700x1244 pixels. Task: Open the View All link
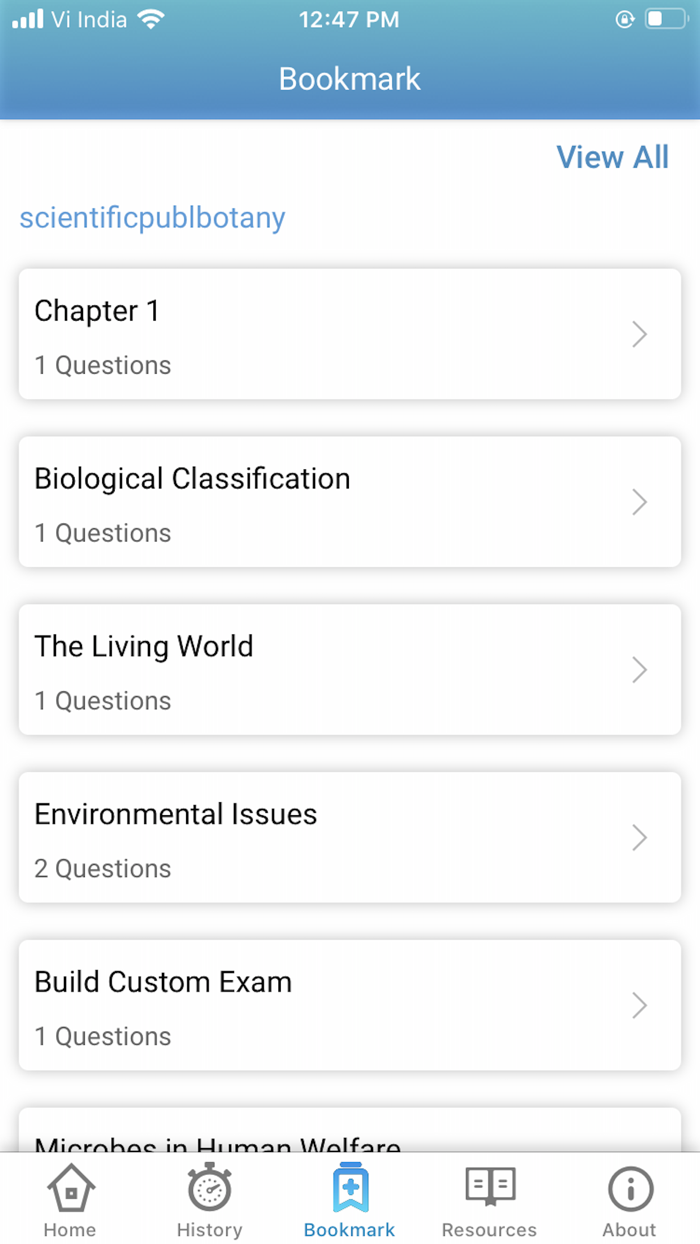coord(612,157)
